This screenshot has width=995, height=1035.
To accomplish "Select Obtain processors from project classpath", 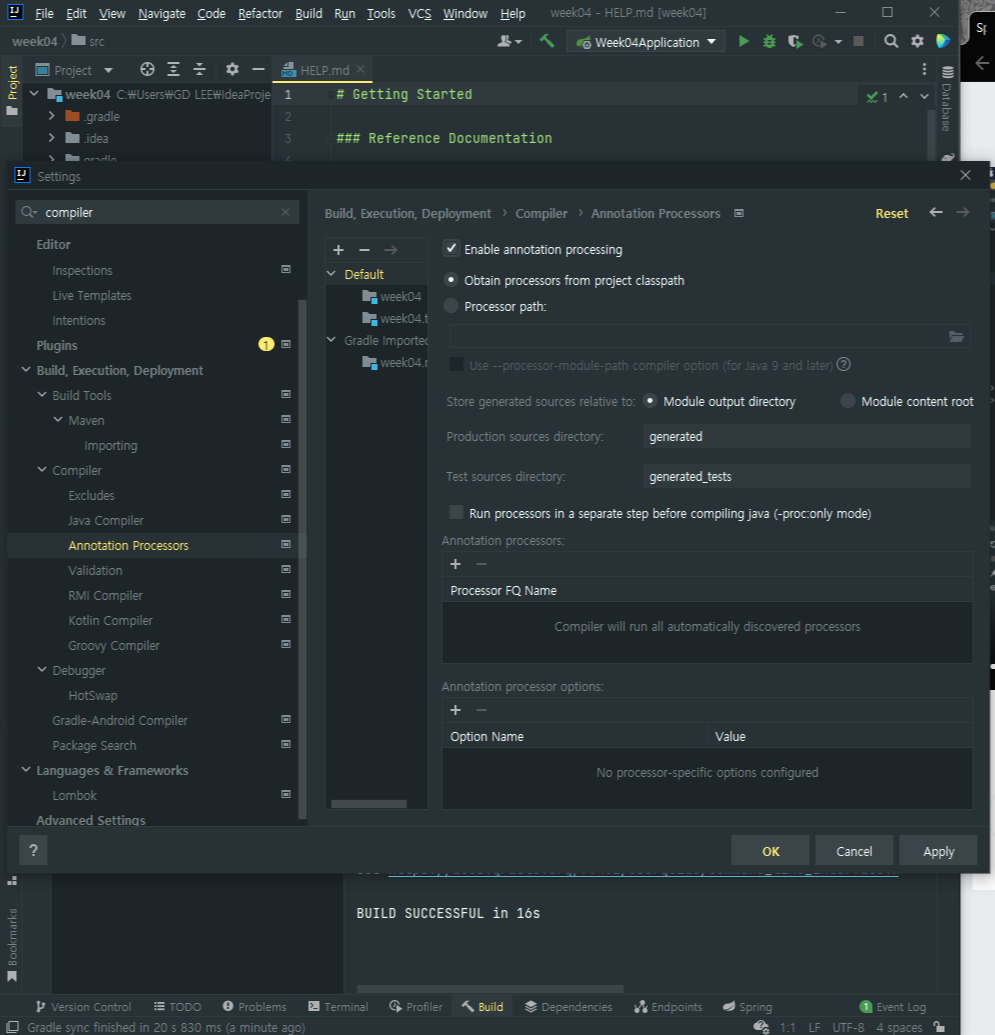I will 451,280.
